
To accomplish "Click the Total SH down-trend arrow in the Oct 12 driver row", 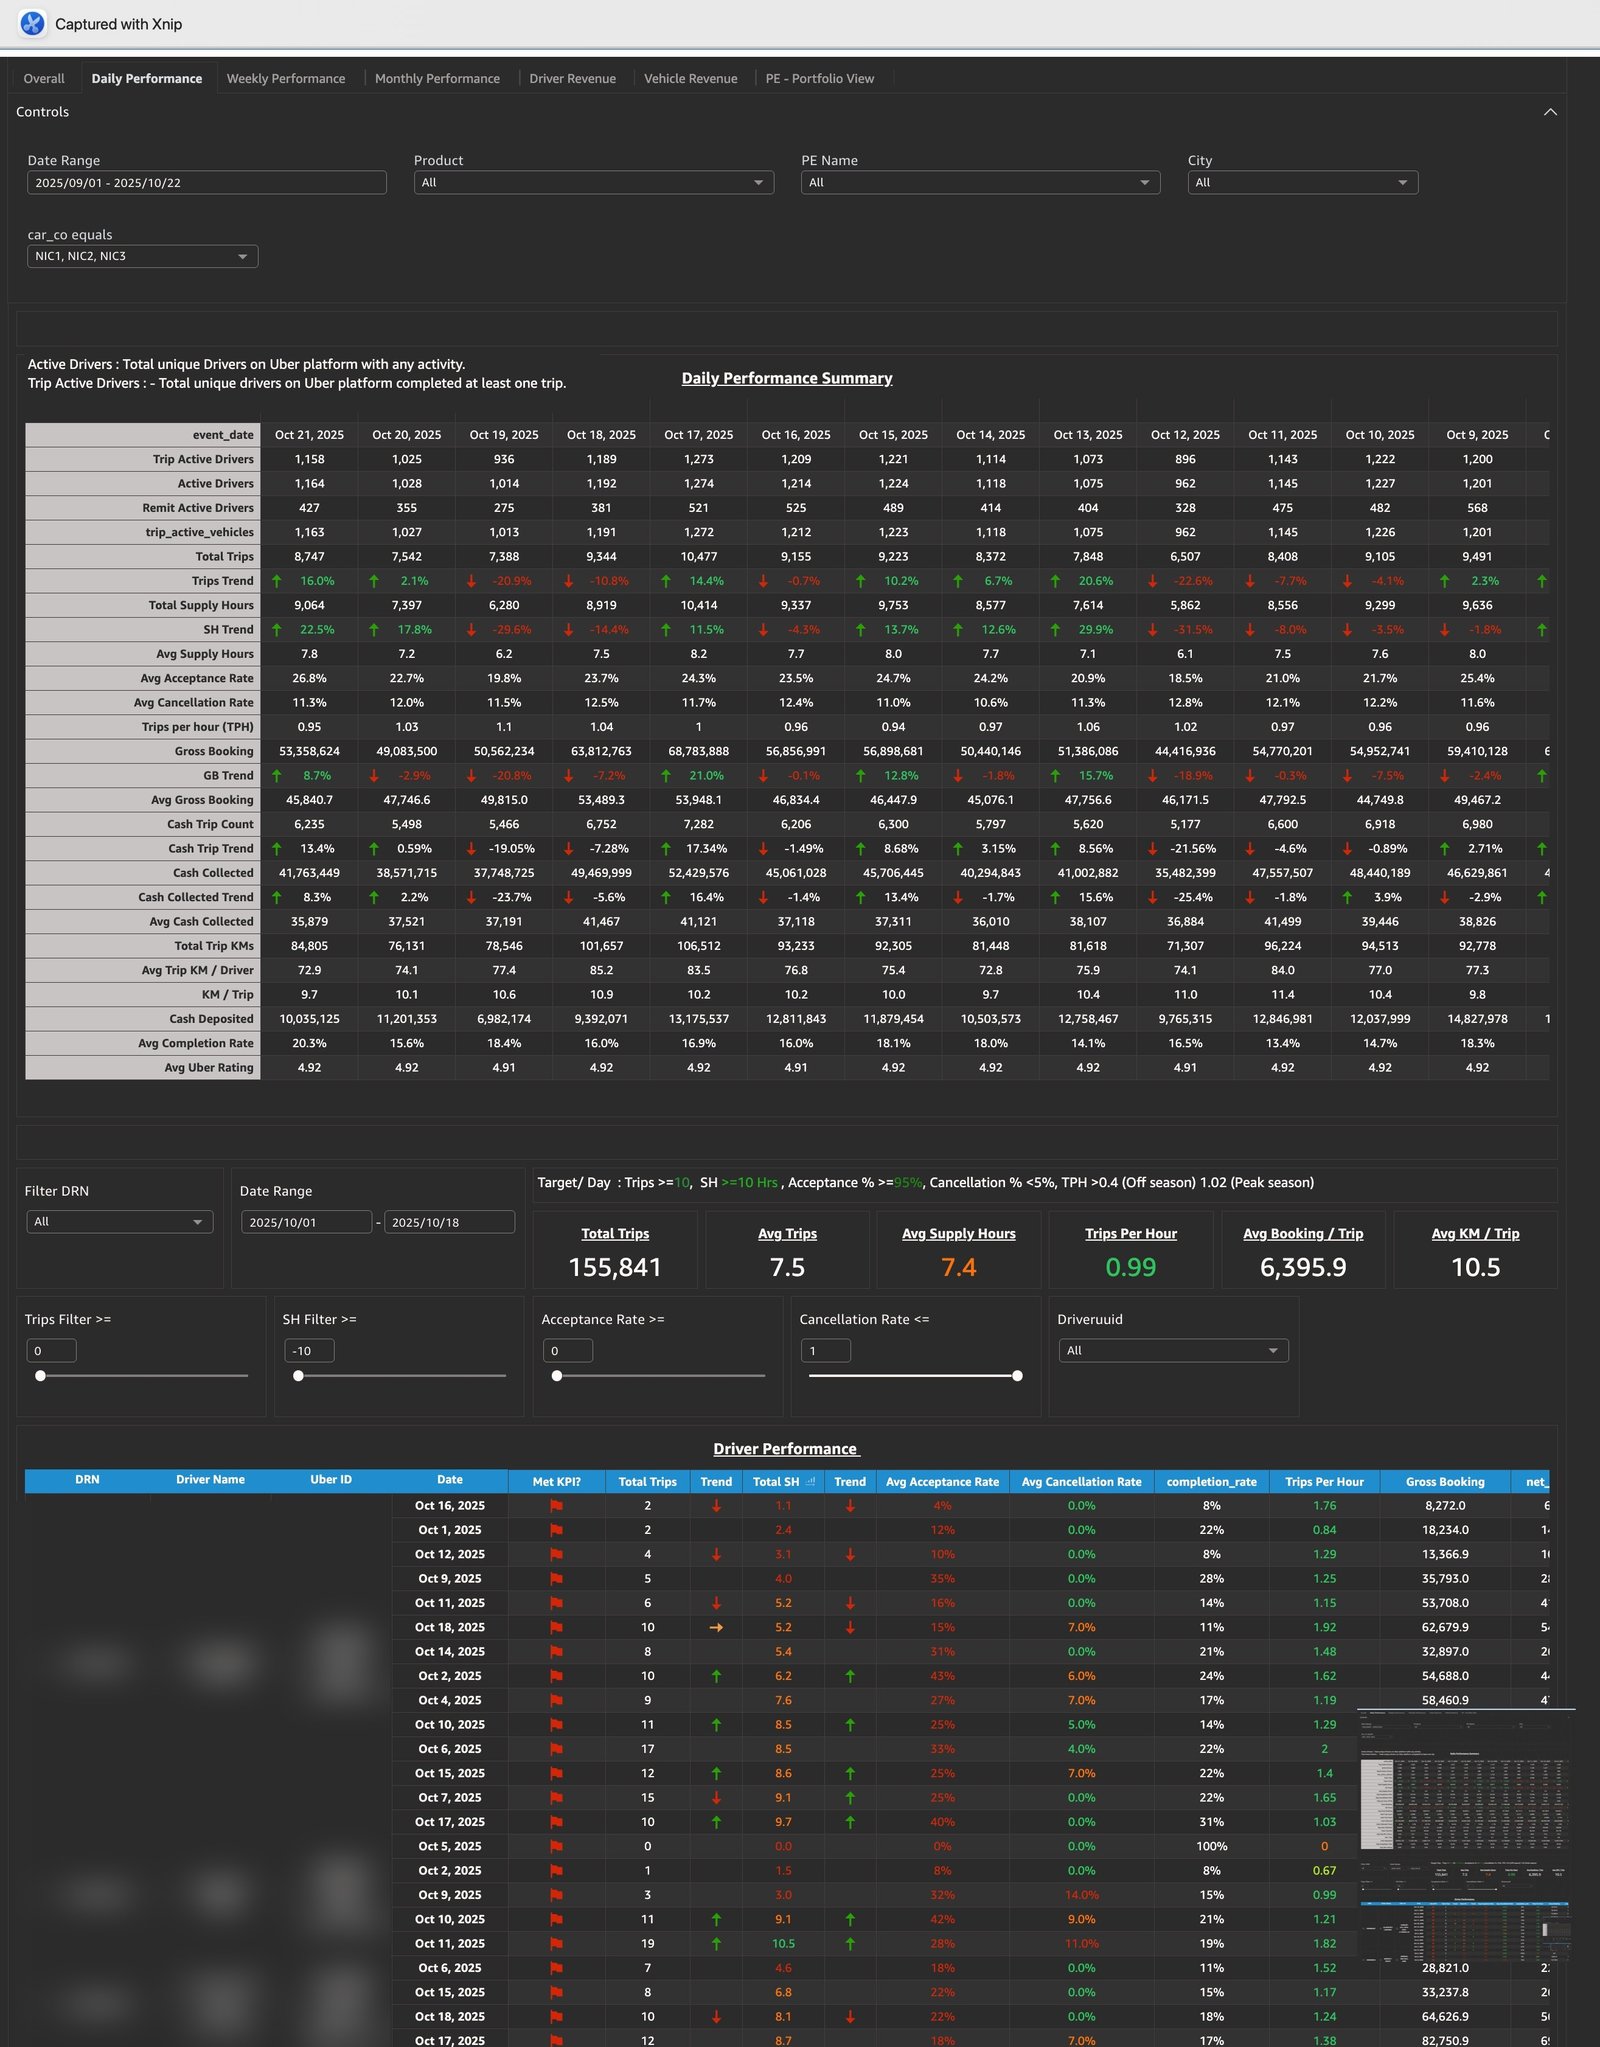I will pyautogui.click(x=850, y=1554).
